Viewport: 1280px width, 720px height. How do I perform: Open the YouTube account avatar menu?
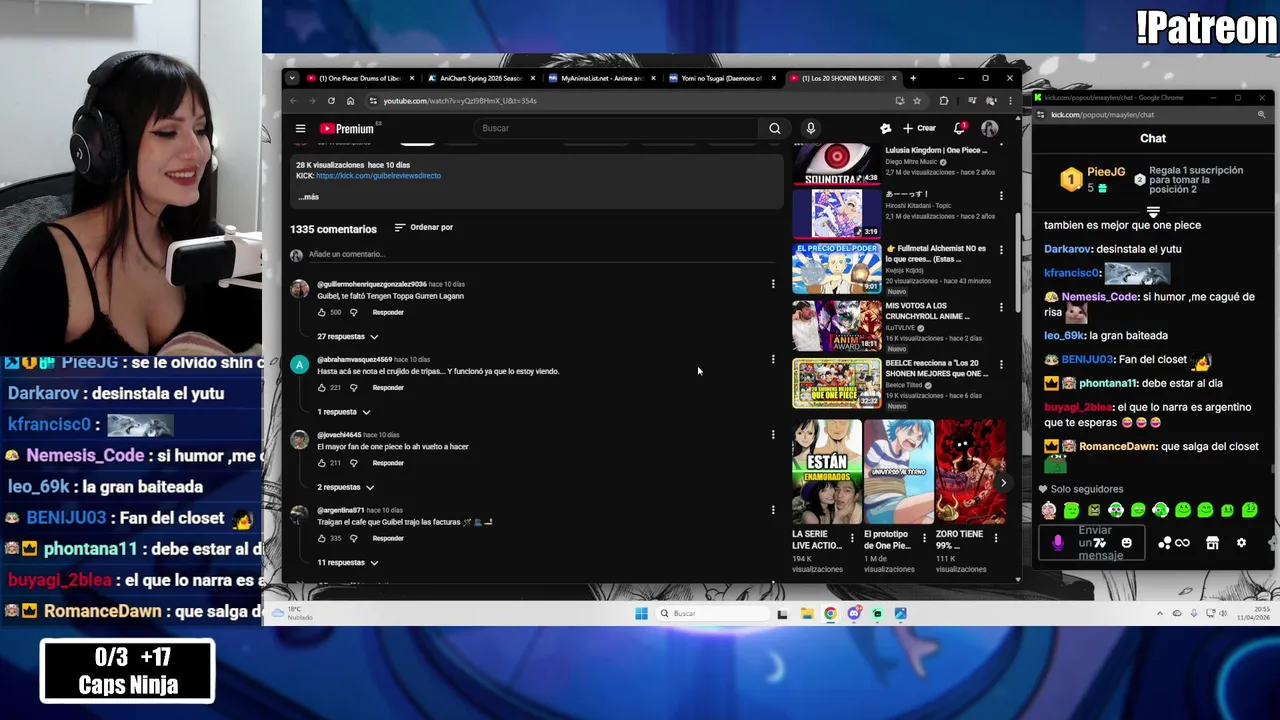coord(989,128)
